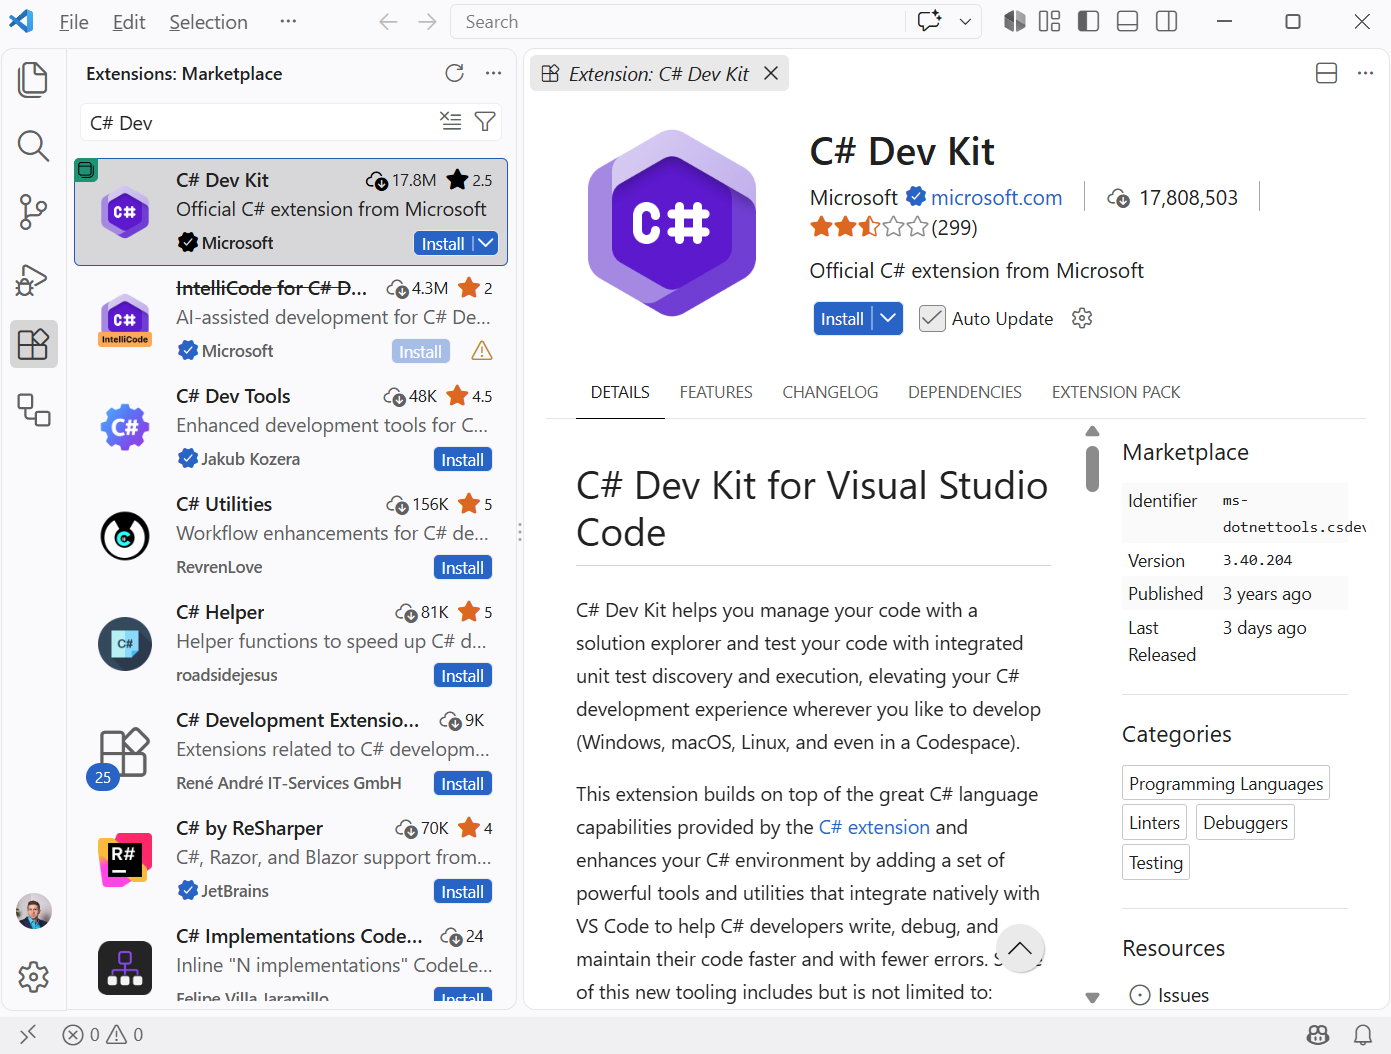
Task: Open the Copilot chat dropdown arrow
Action: (965, 22)
